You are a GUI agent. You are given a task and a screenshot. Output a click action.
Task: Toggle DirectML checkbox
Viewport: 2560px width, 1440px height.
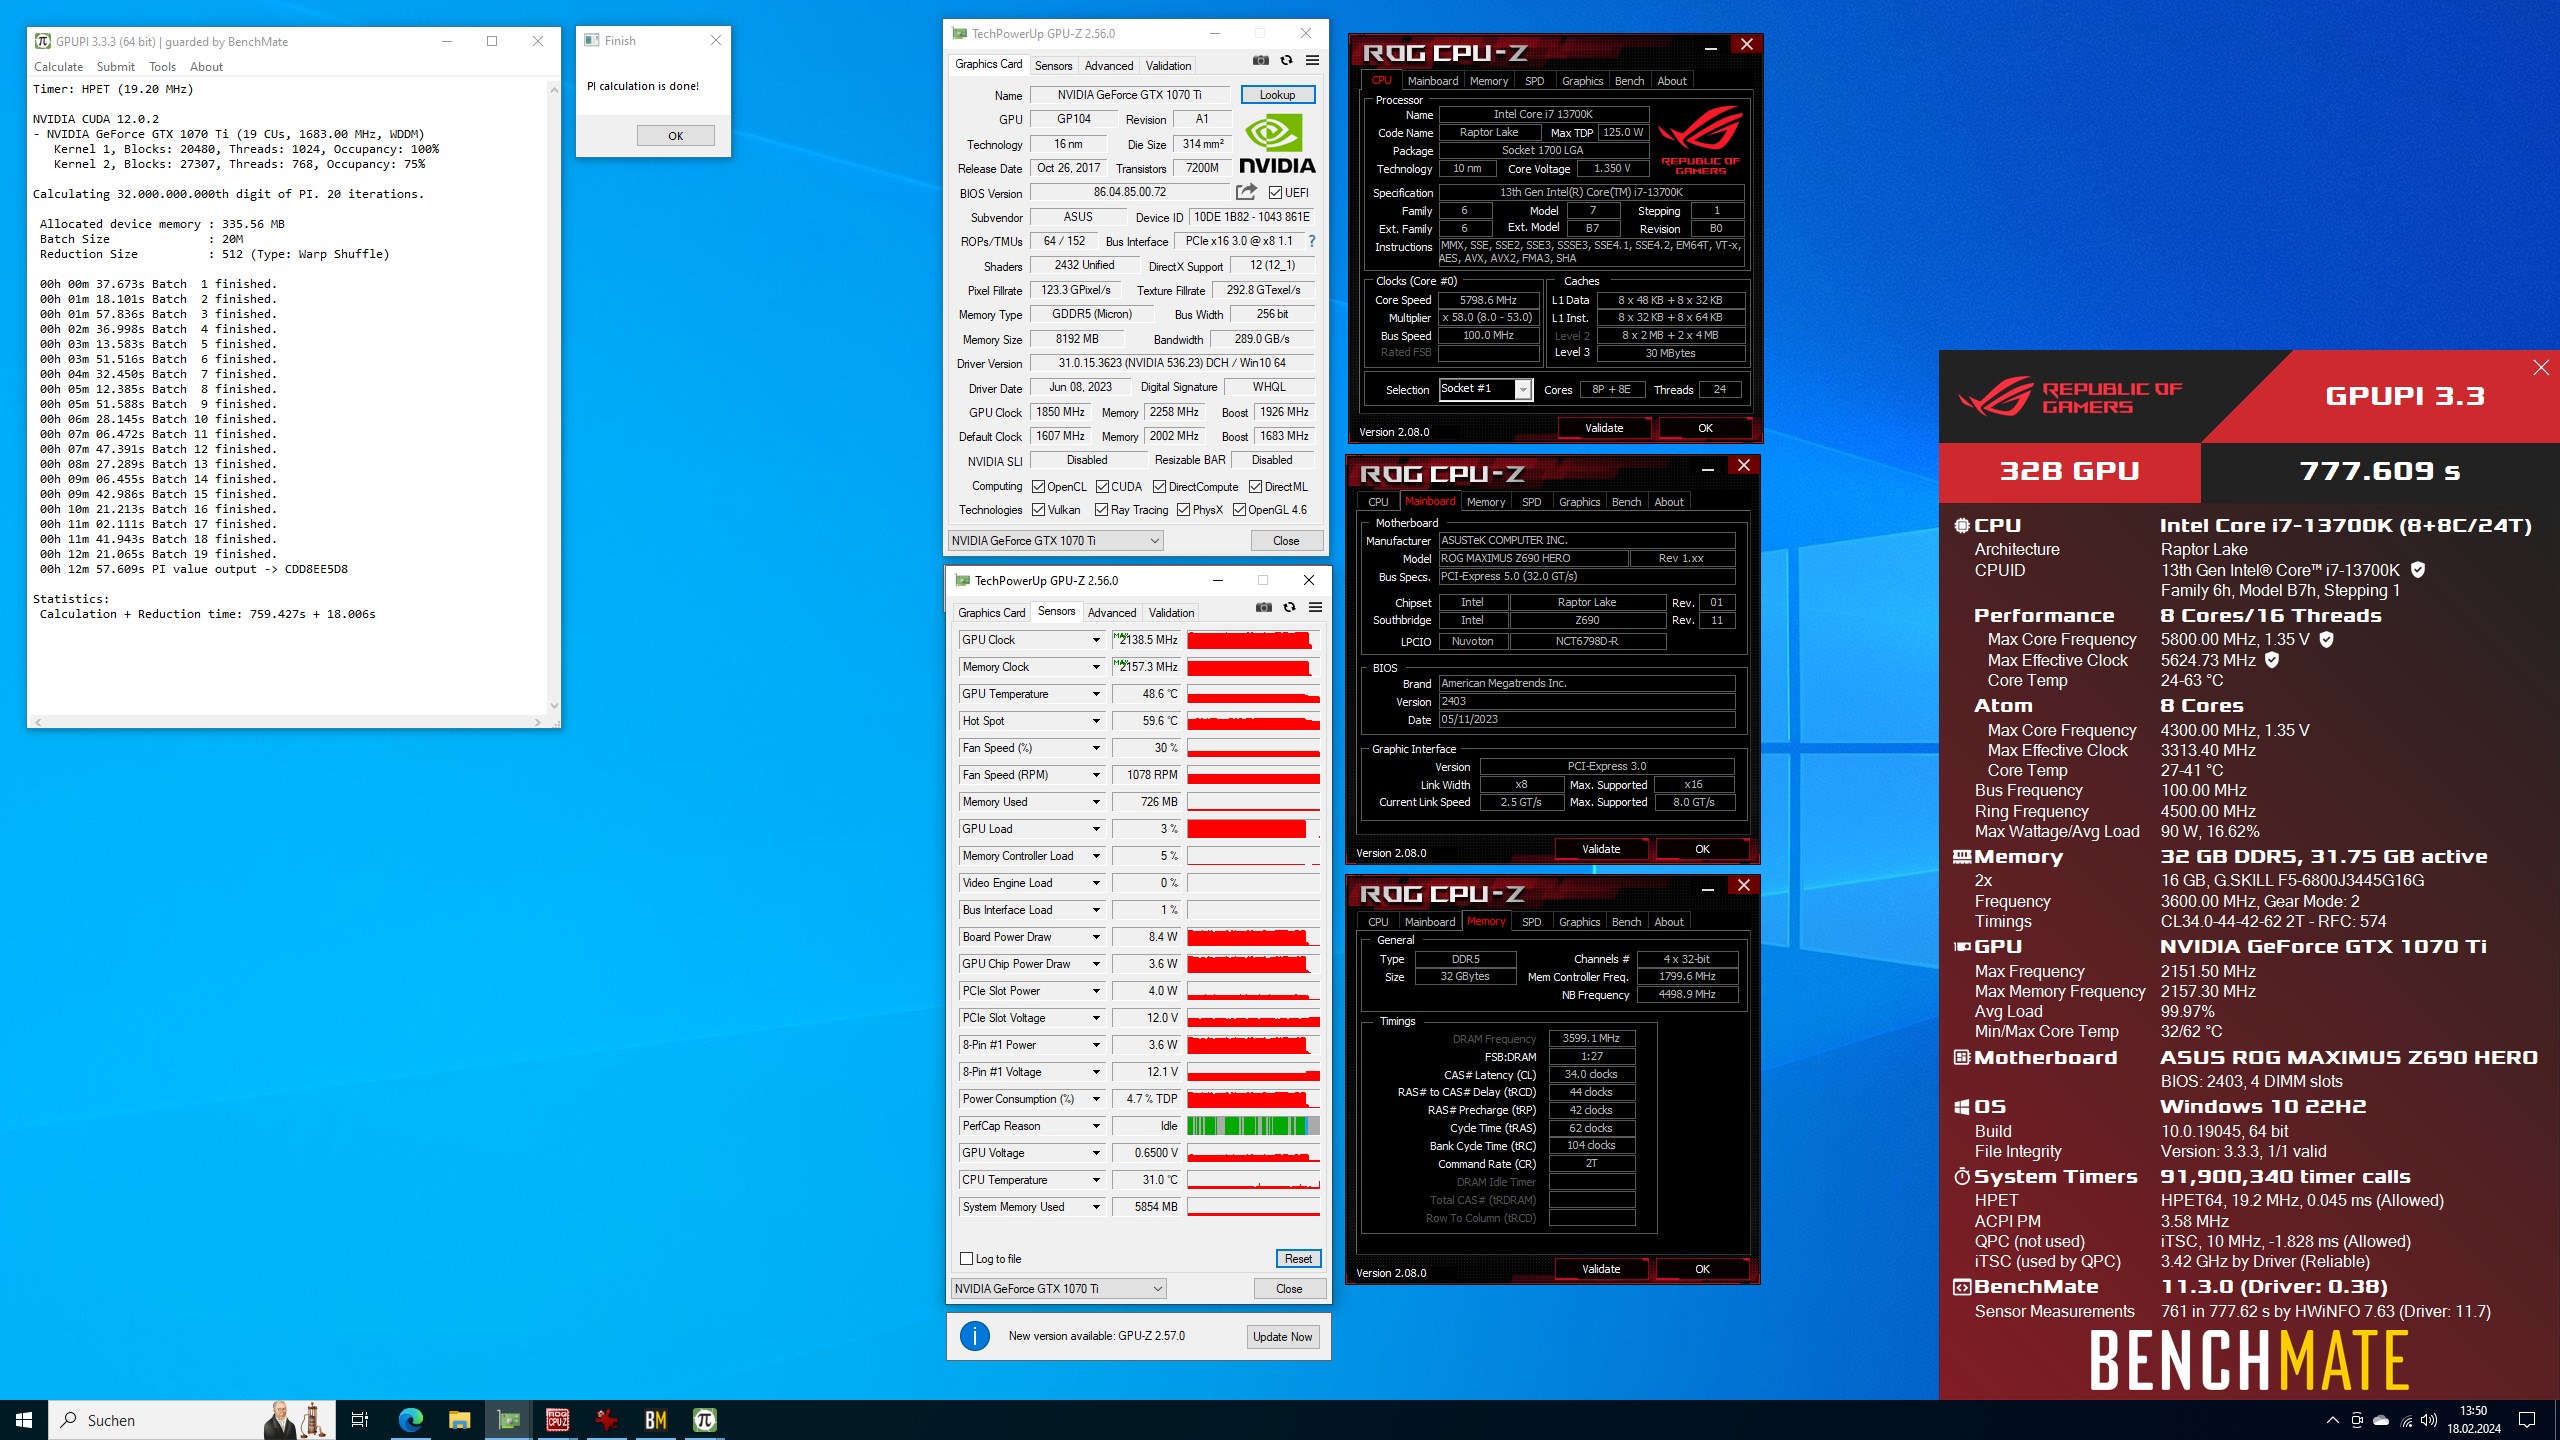pos(1255,487)
